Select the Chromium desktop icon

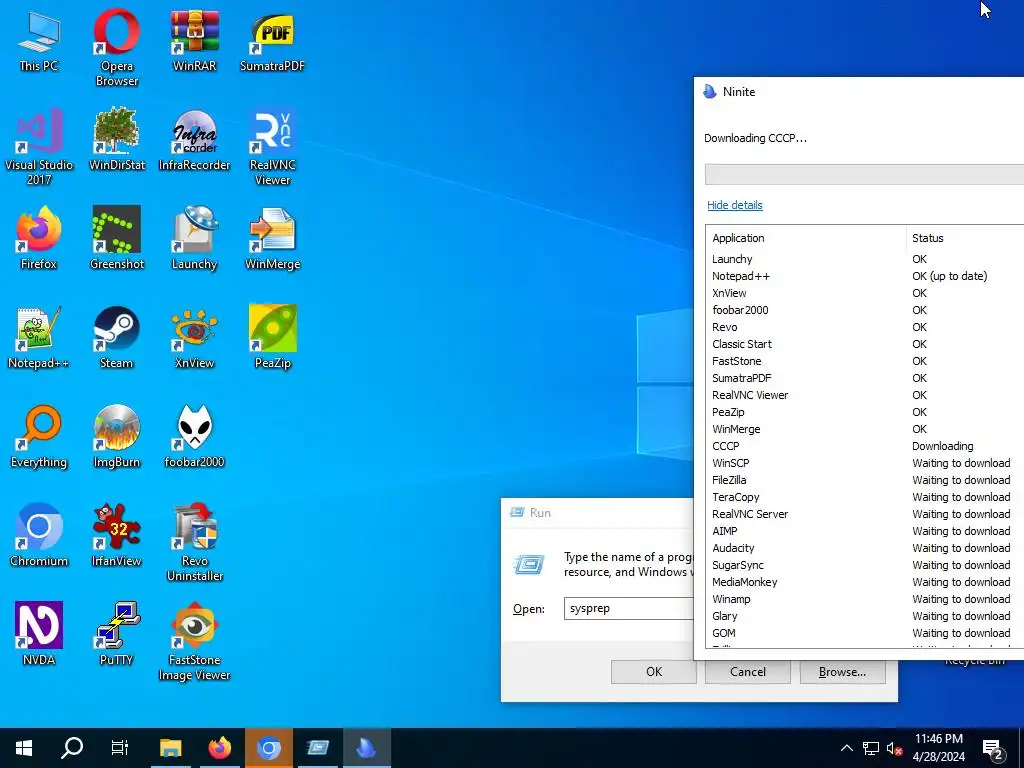pos(39,536)
